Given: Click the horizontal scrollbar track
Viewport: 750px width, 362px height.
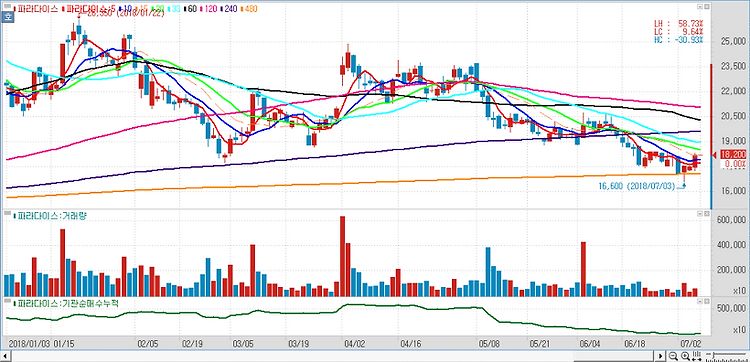Looking at the screenshot, I should (332, 356).
